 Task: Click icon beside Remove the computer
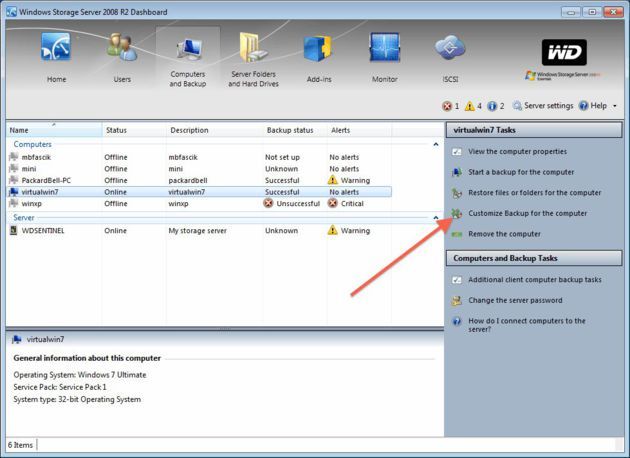(x=457, y=234)
